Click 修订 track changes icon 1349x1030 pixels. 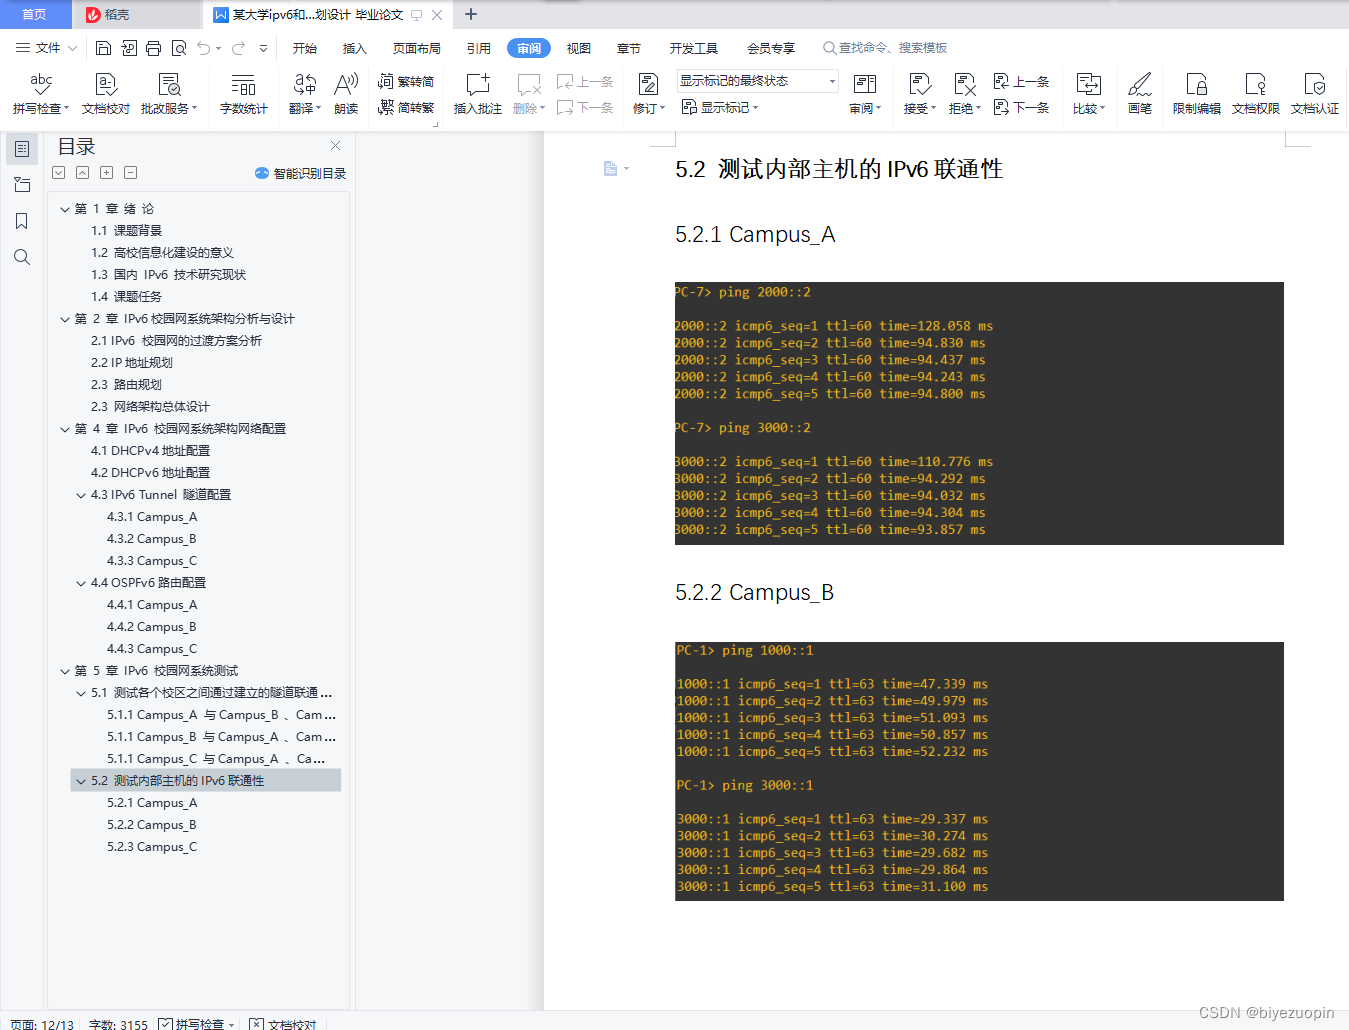(648, 94)
